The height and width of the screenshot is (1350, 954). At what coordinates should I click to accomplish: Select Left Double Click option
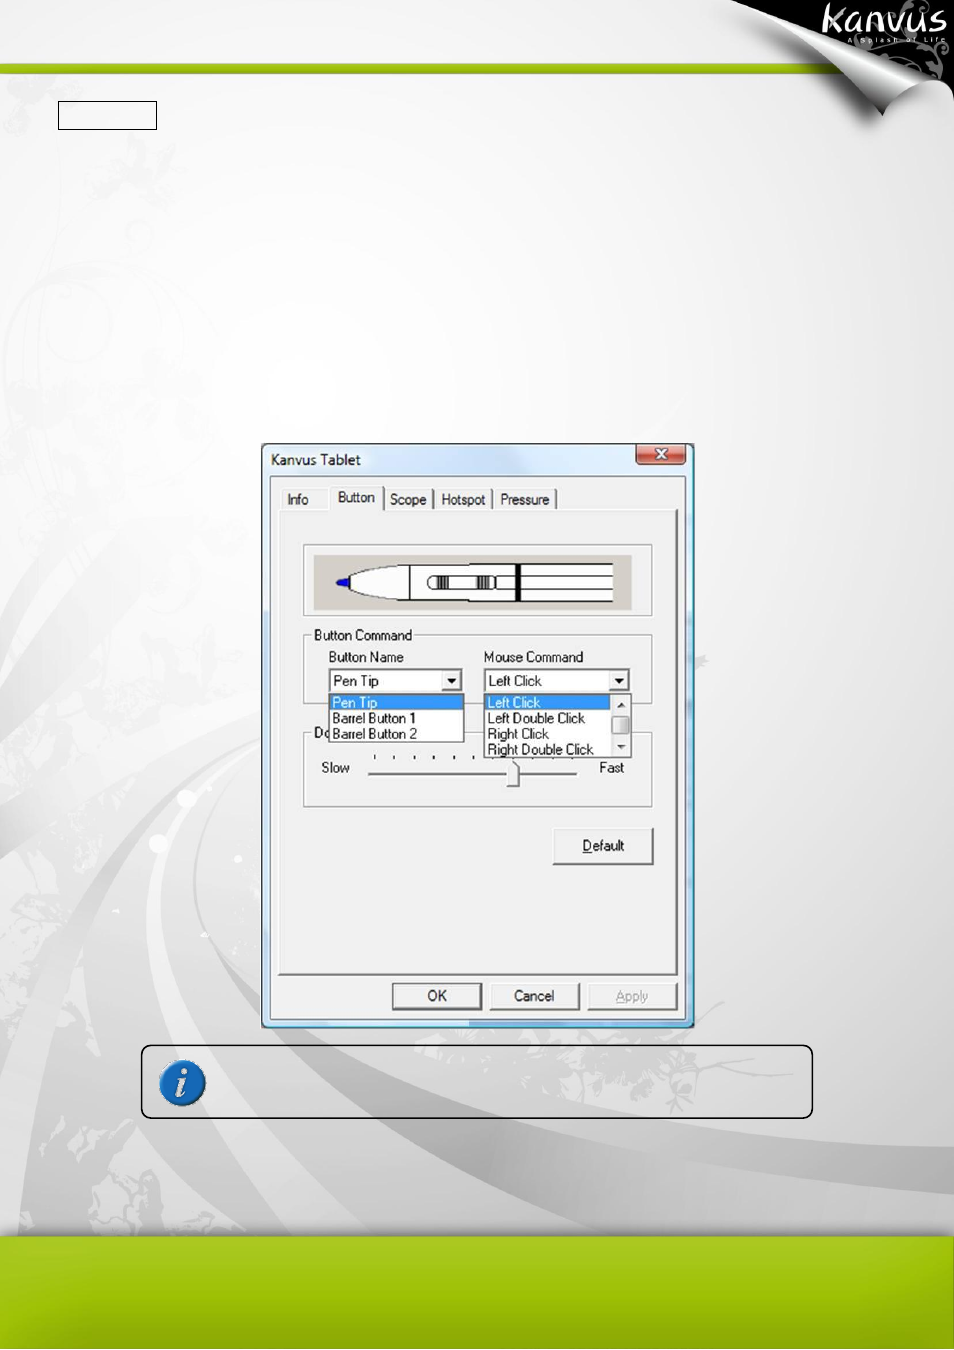click(x=547, y=718)
